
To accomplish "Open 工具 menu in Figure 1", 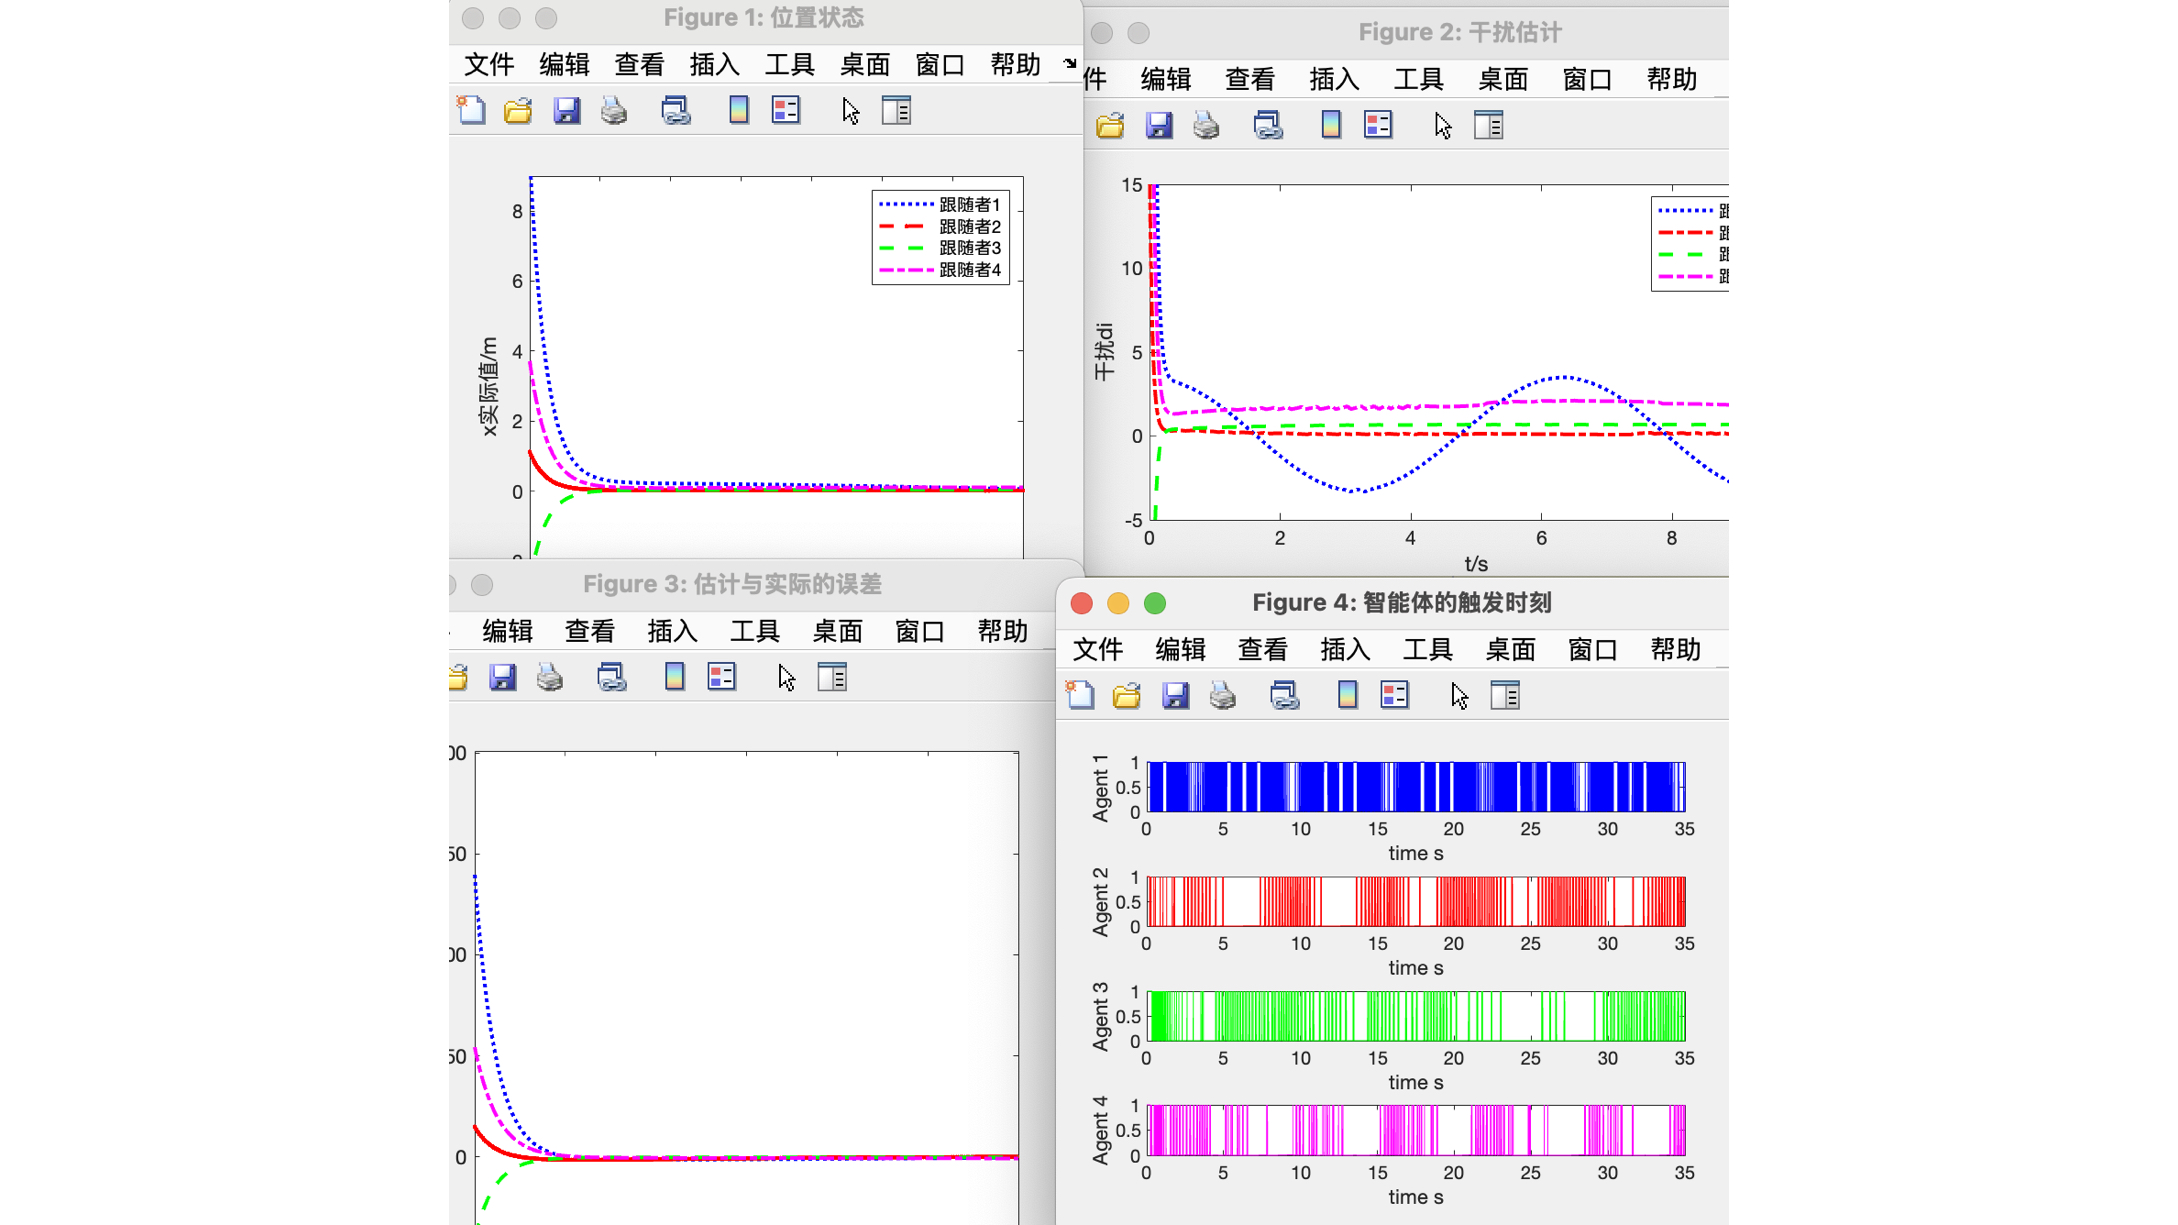I will (789, 65).
